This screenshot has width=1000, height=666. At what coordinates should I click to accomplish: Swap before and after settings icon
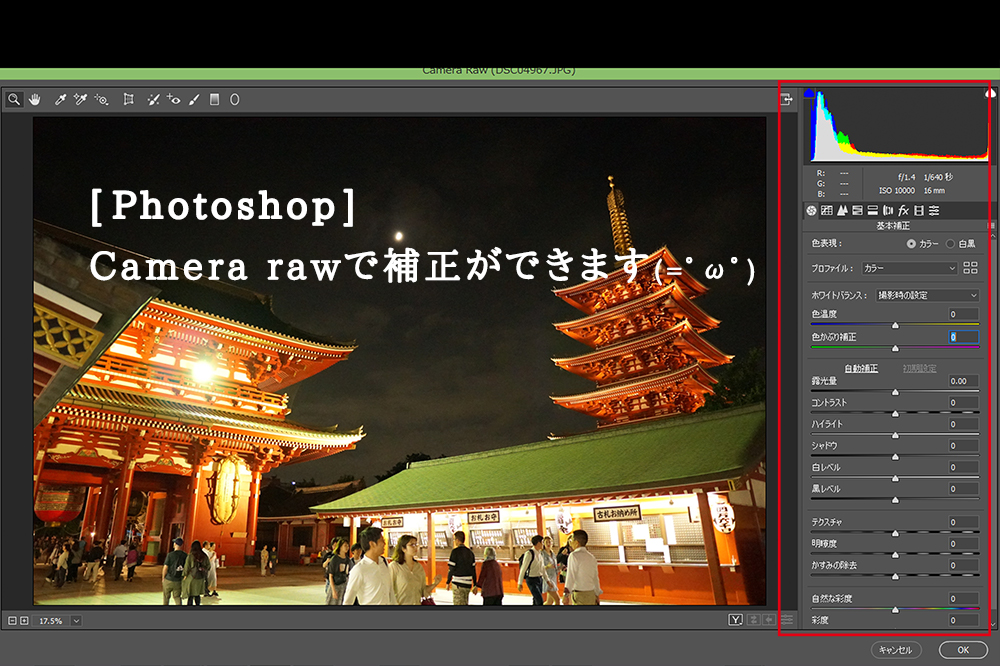[754, 619]
